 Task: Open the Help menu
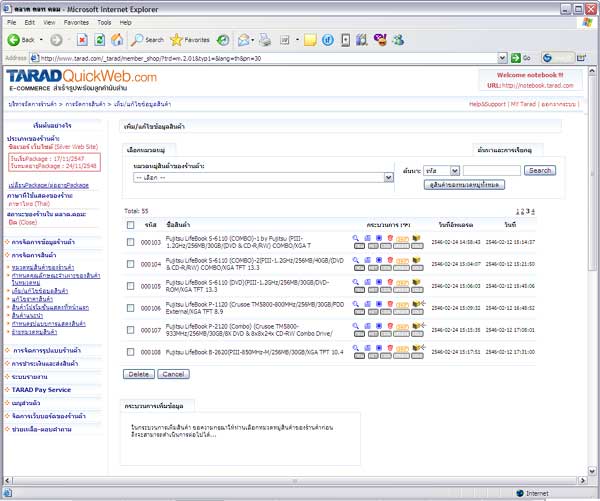click(x=126, y=23)
